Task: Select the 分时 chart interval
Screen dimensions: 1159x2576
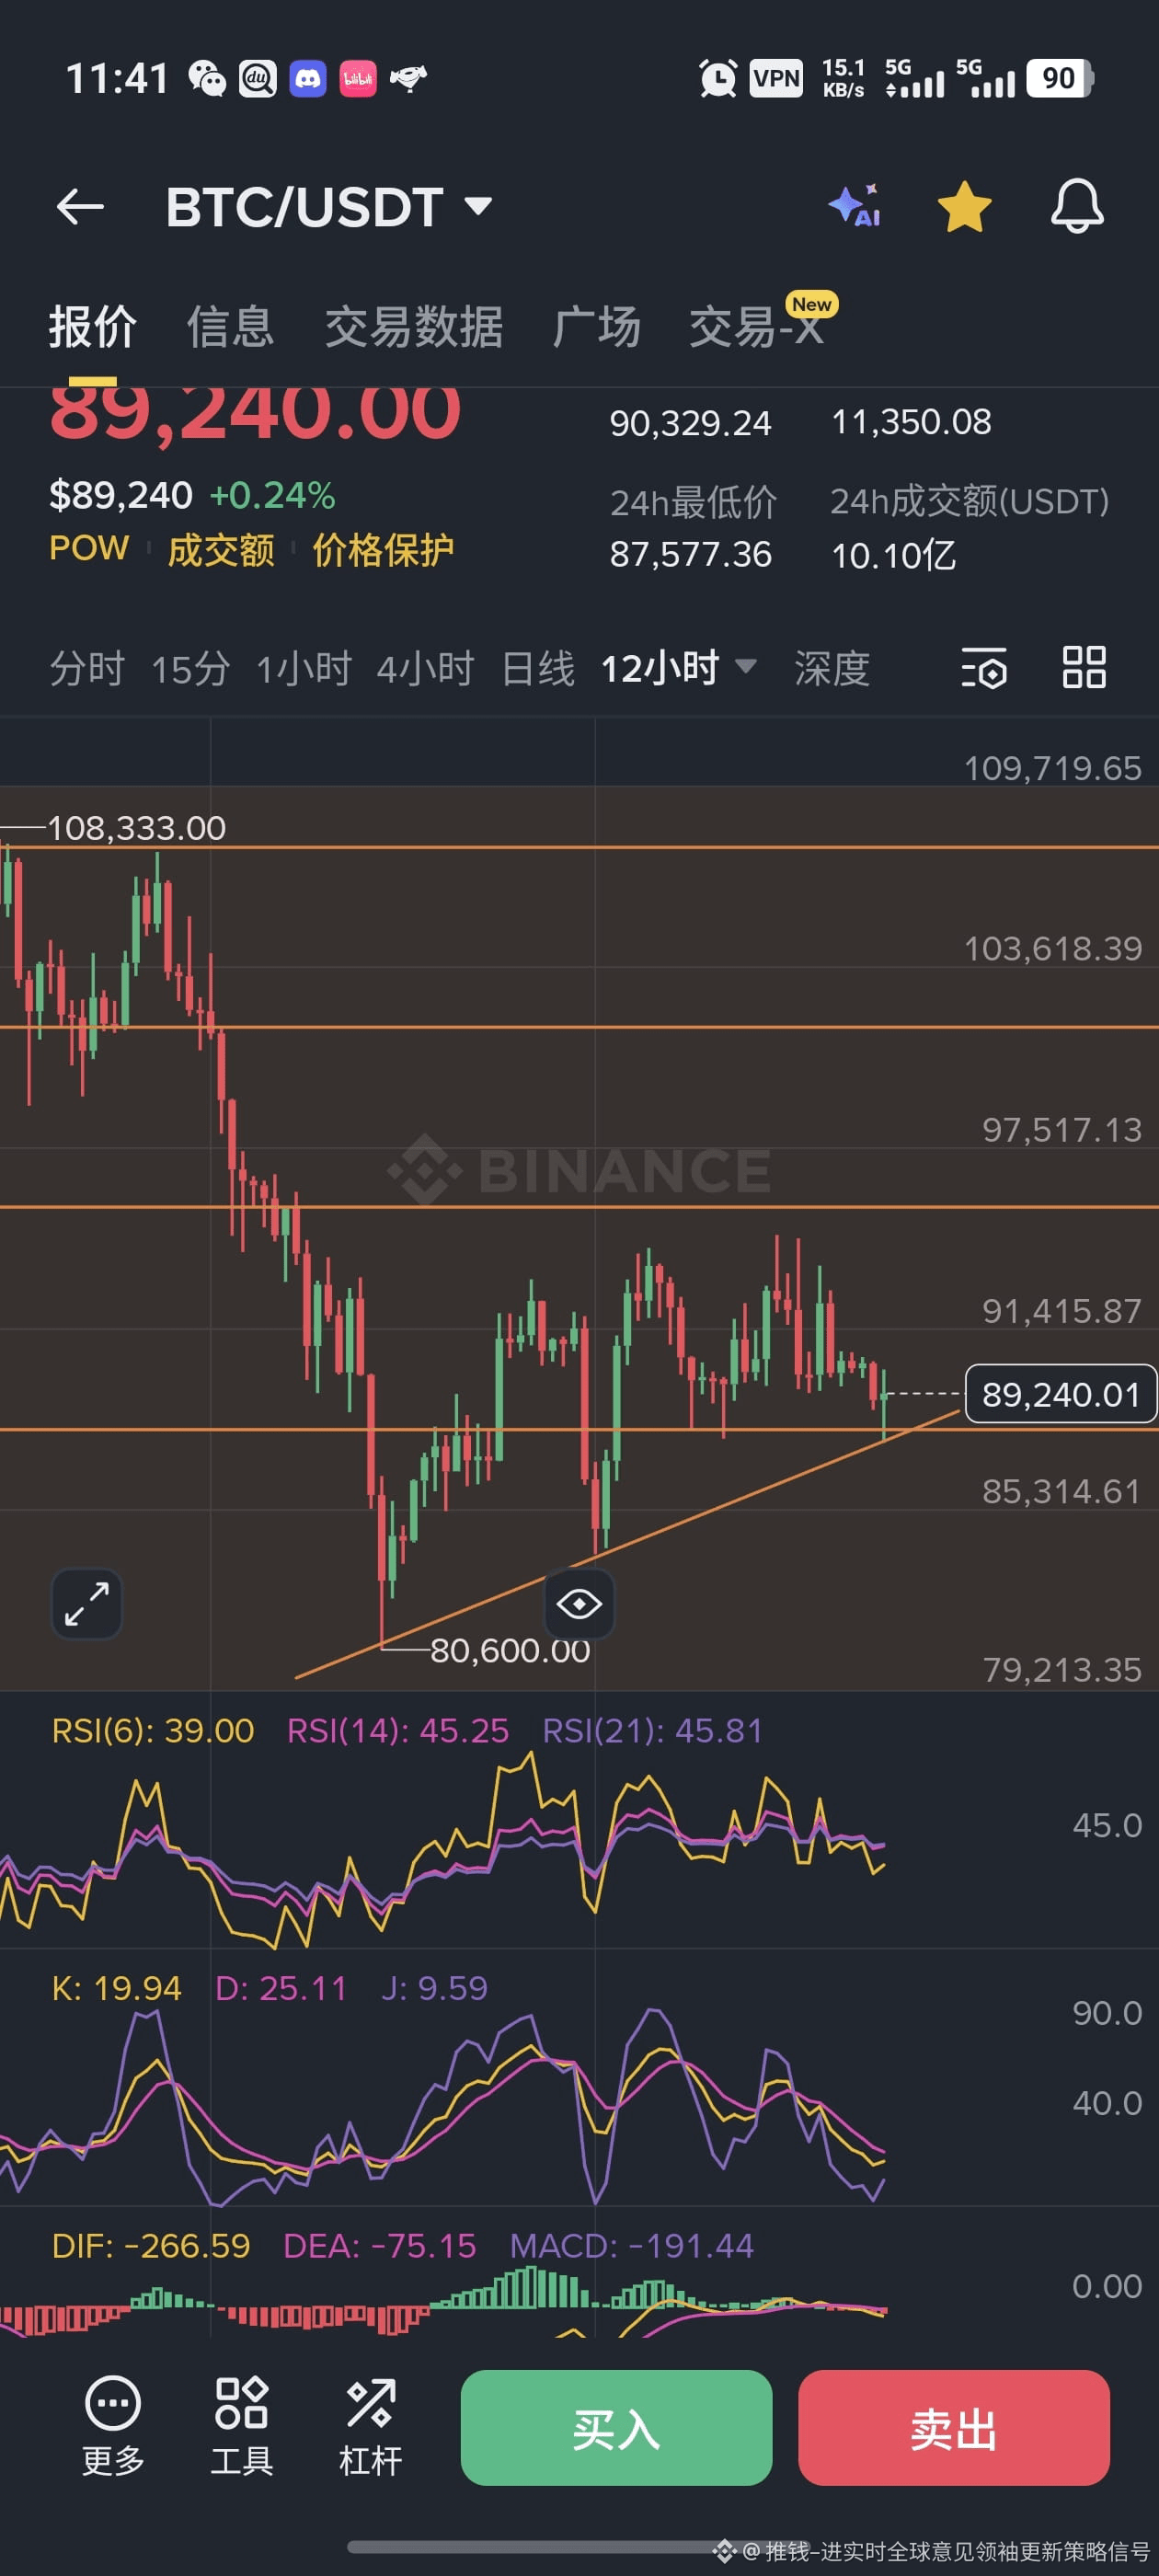Action: [87, 668]
